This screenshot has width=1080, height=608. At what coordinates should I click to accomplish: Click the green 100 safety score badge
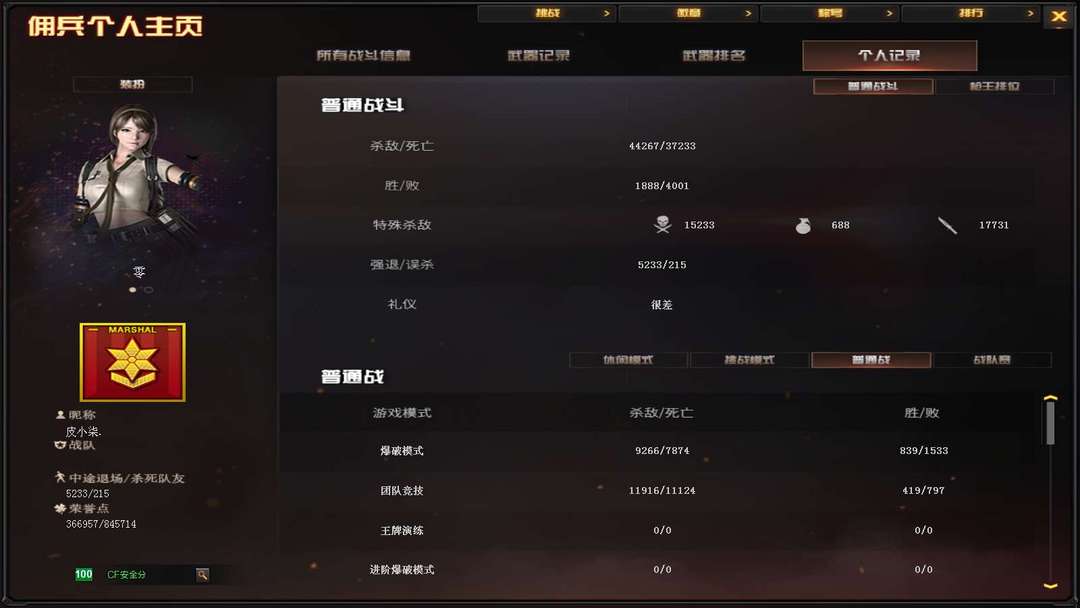(x=83, y=574)
